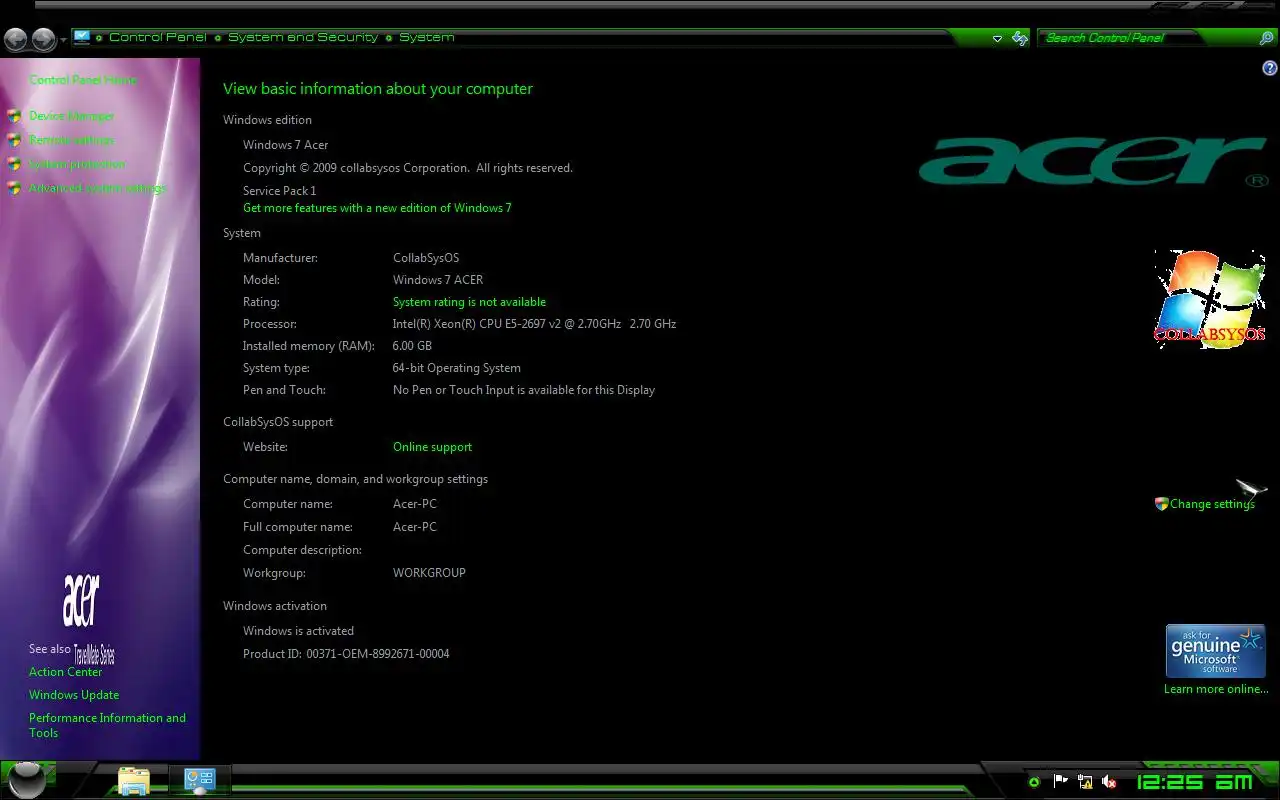Click the muted volume tray icon
This screenshot has height=800, width=1280.
1109,781
